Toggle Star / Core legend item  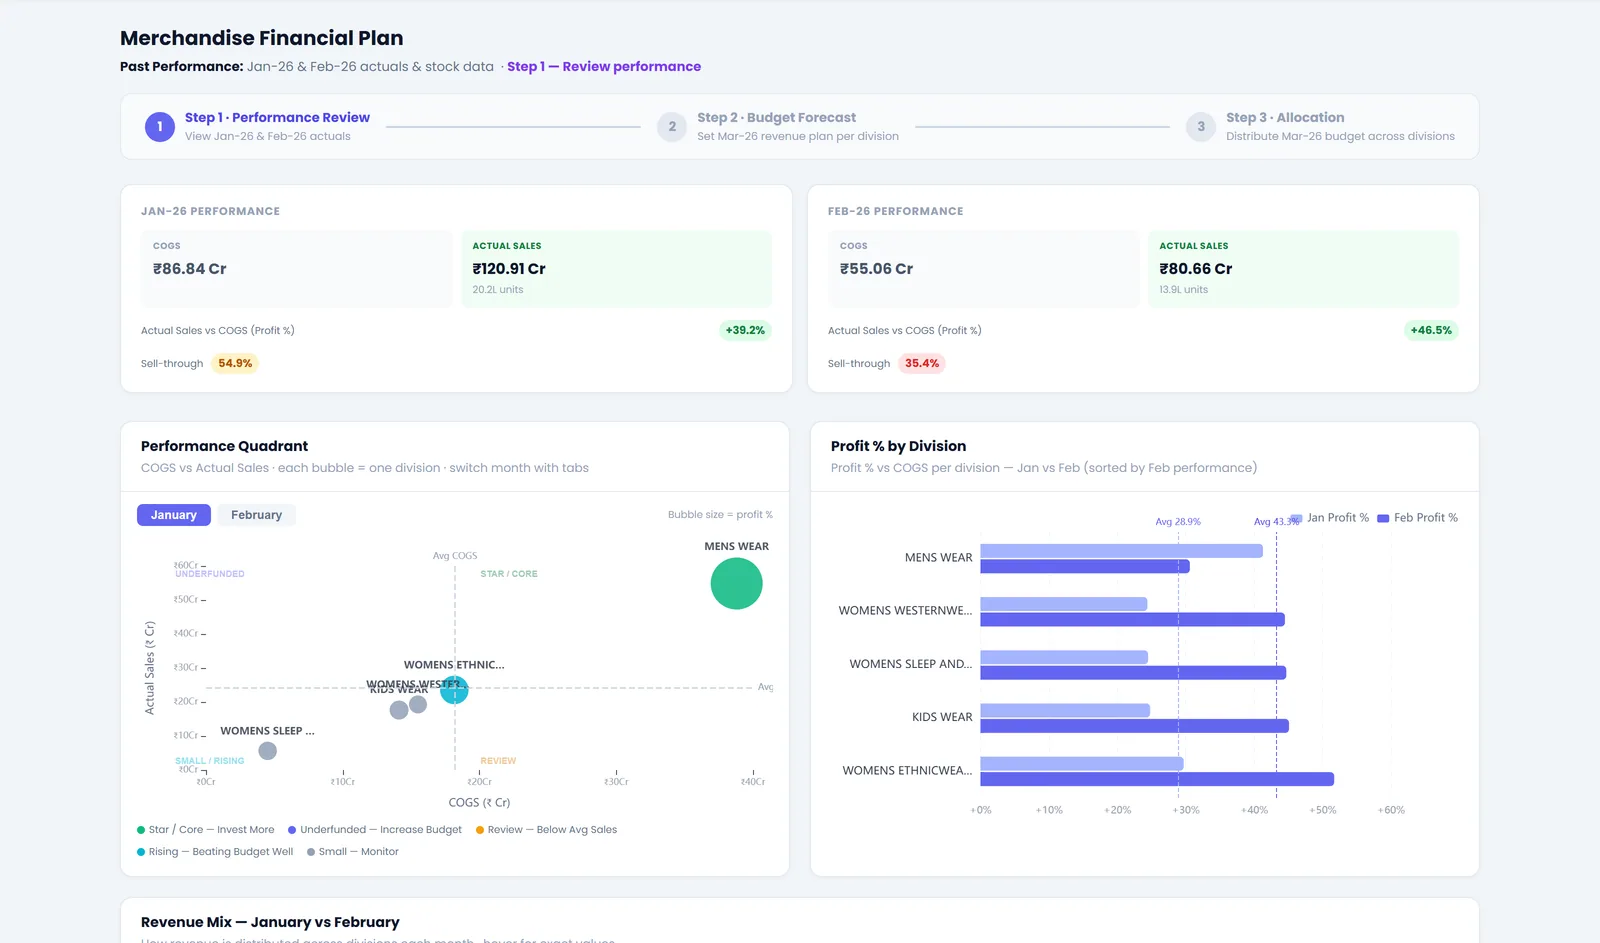(x=206, y=830)
